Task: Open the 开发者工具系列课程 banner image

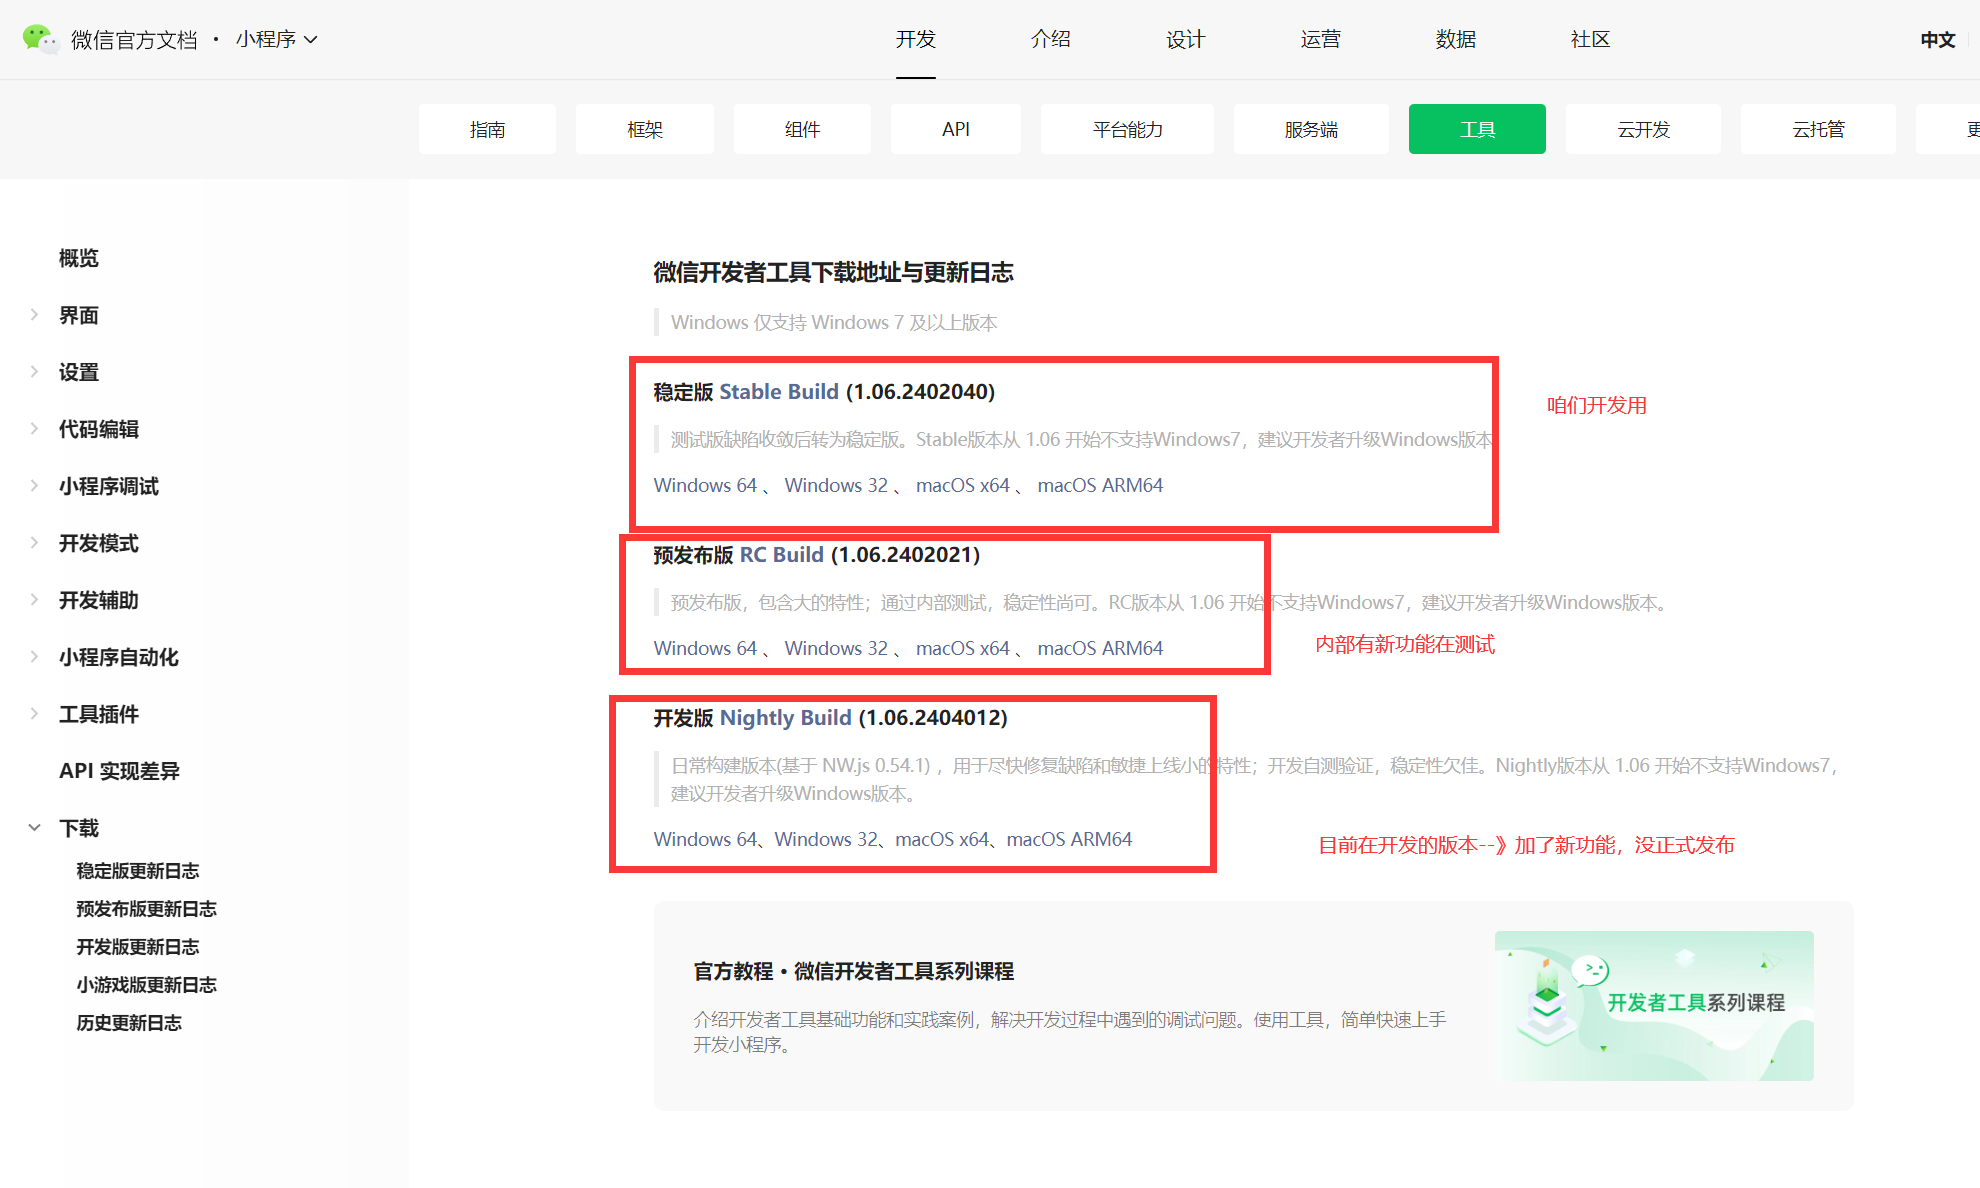Action: 1654,1005
